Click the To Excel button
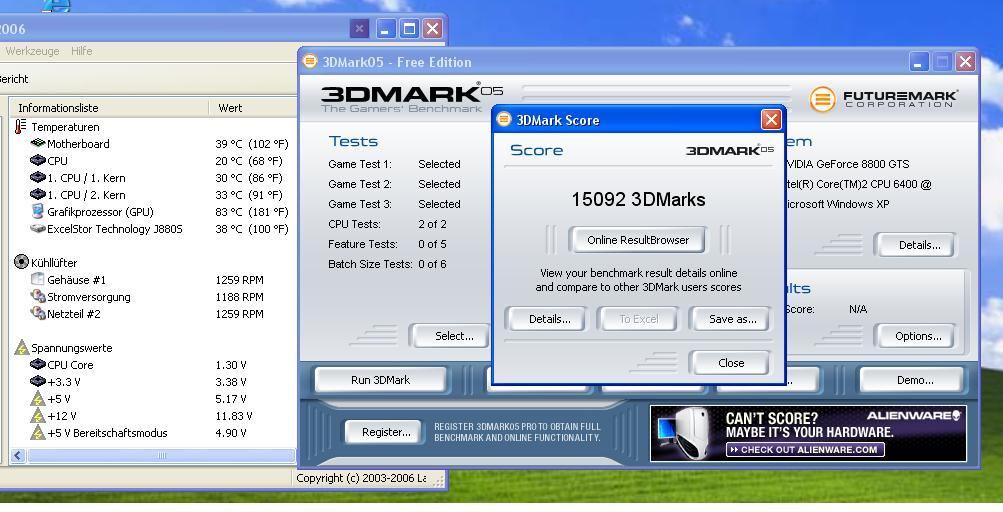 638,319
